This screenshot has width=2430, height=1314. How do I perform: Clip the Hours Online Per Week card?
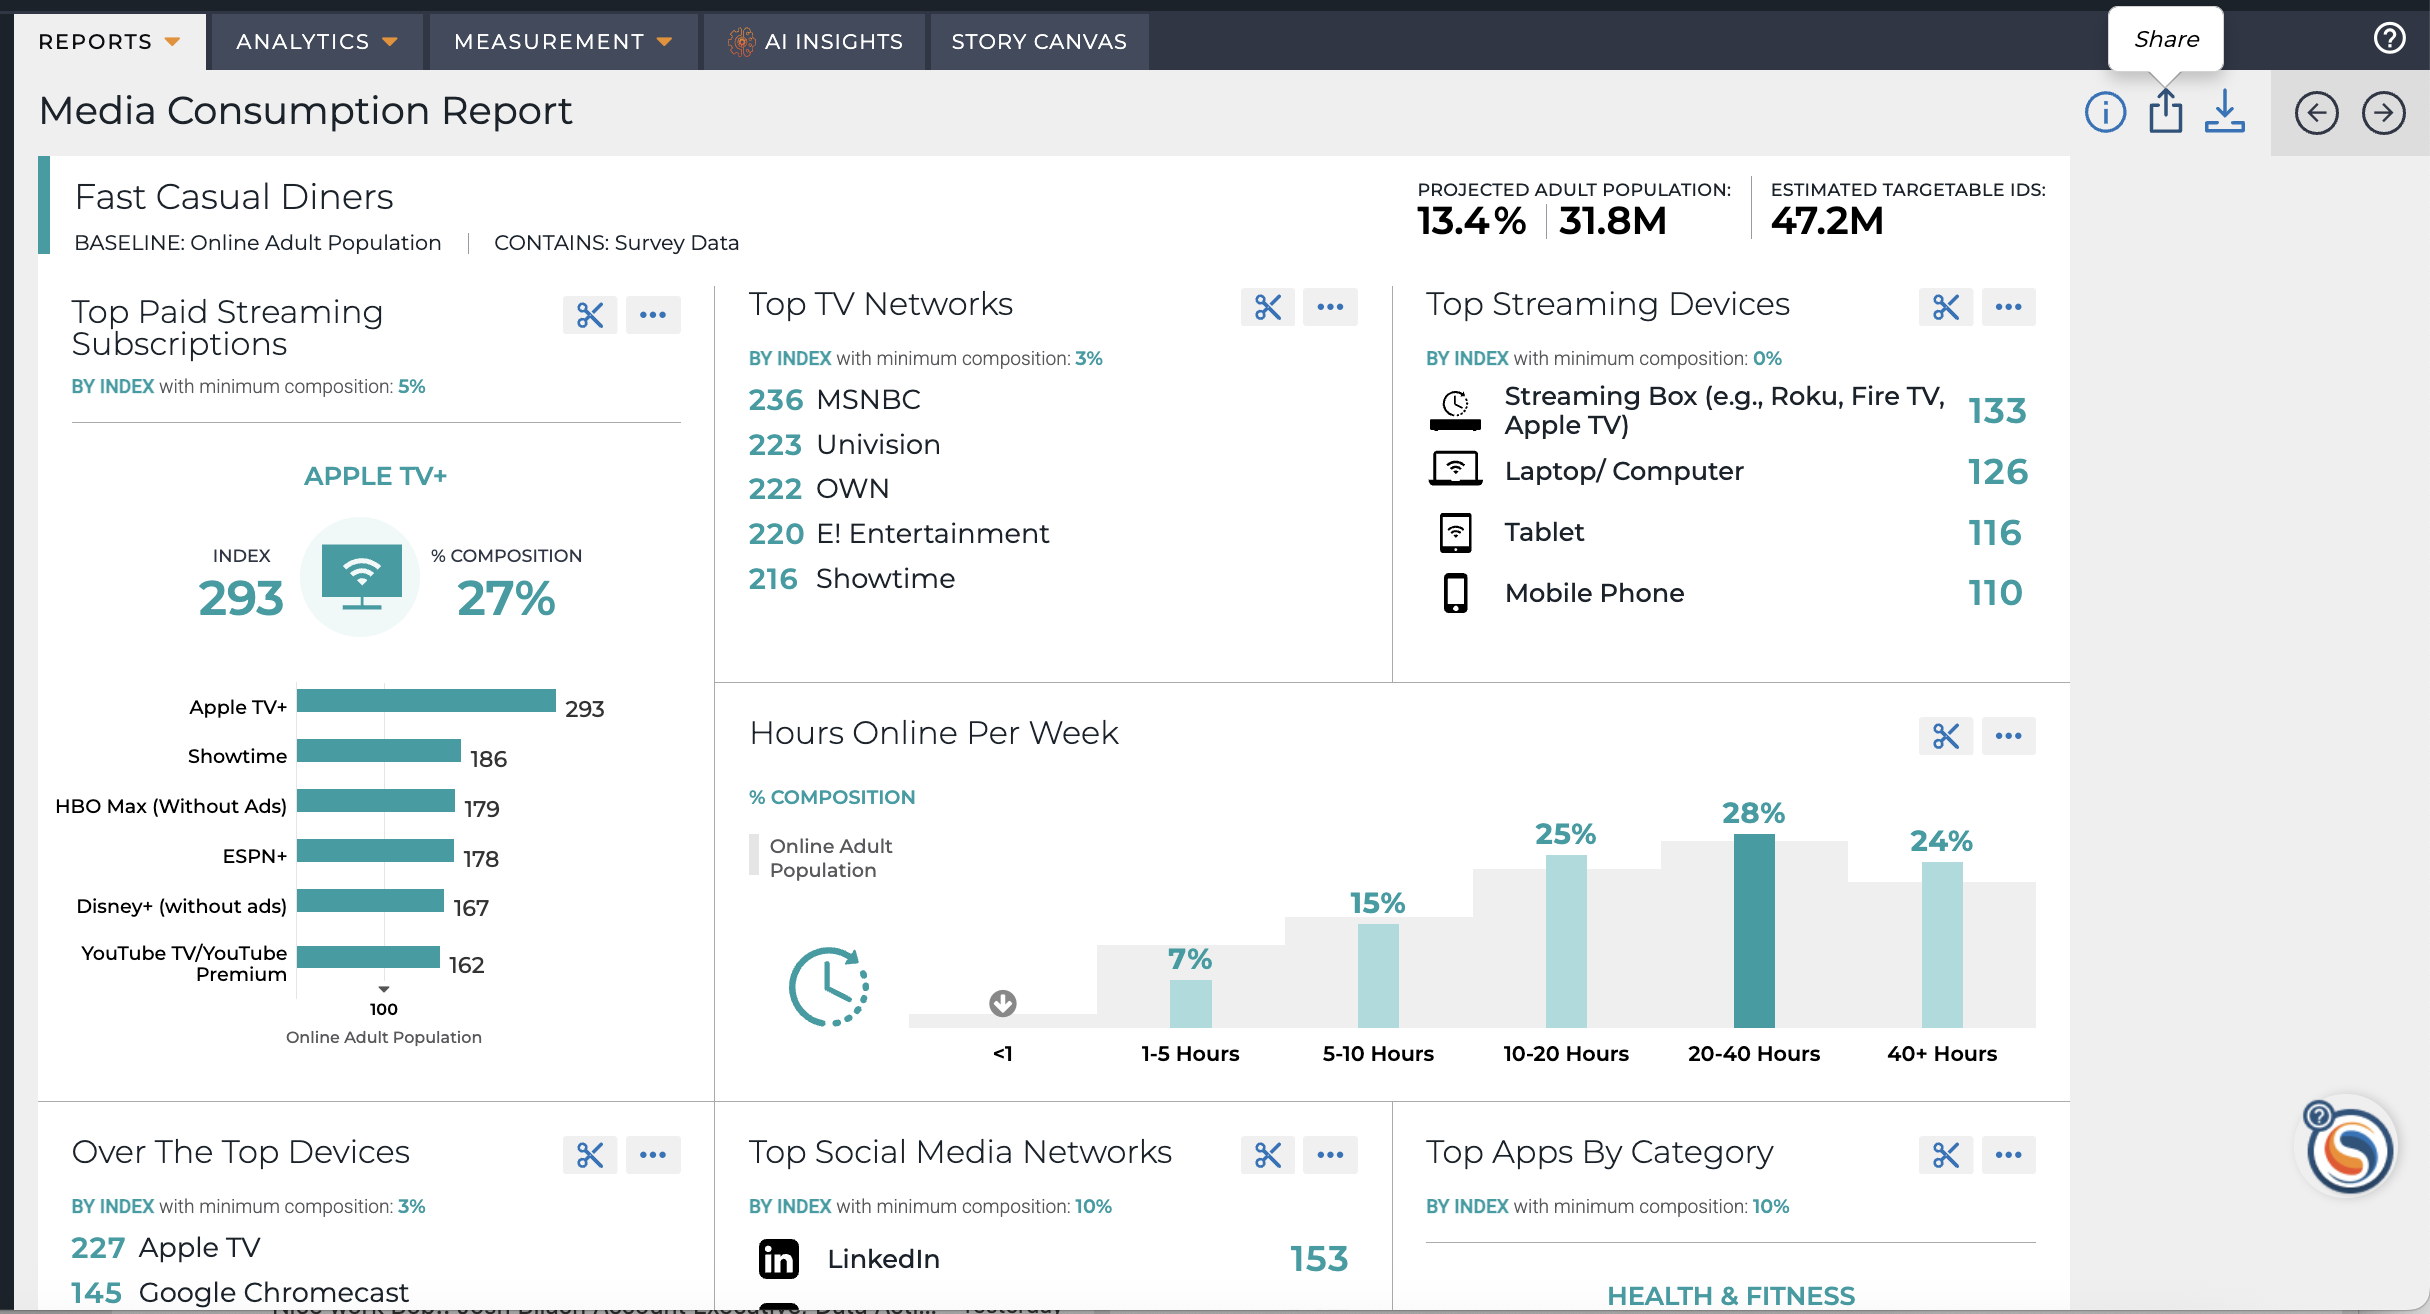coord(1946,736)
